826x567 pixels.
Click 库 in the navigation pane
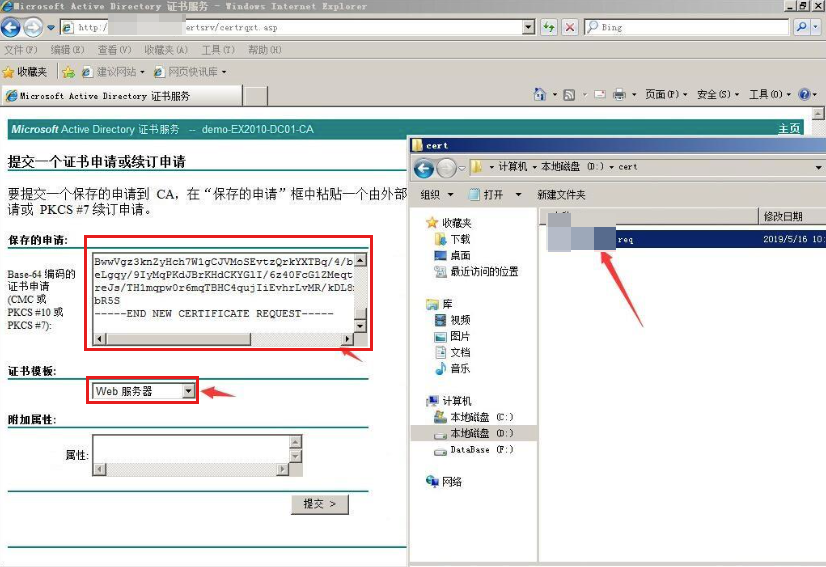point(447,304)
